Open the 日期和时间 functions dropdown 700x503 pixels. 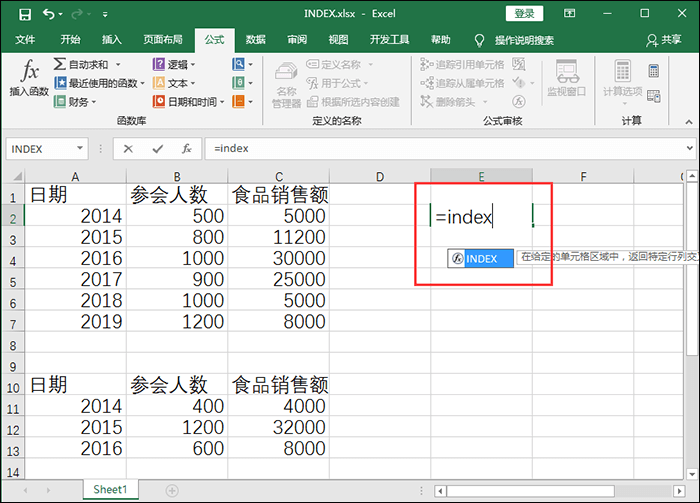[x=188, y=102]
